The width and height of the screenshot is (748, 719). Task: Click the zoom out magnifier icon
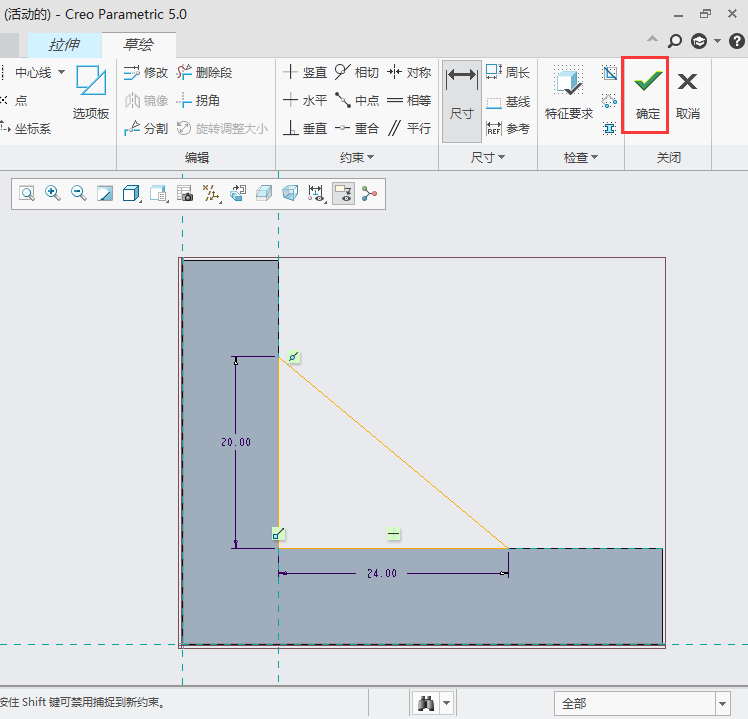[79, 194]
